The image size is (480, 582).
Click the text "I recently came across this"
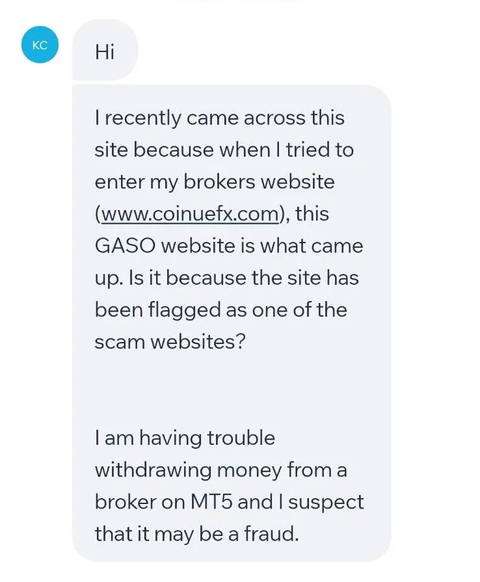[219, 118]
